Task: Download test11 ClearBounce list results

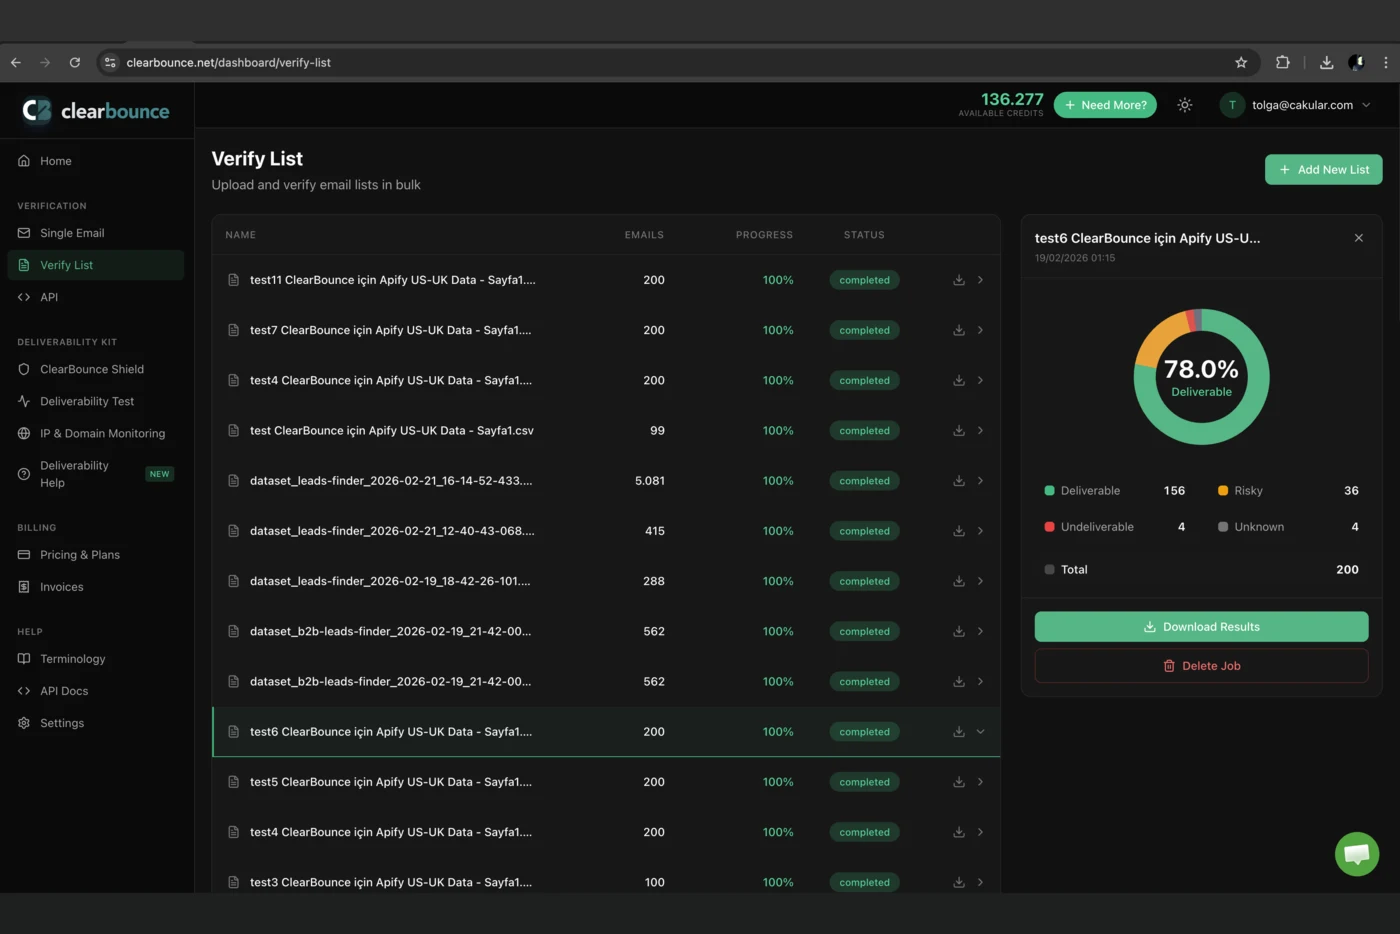Action: [959, 280]
